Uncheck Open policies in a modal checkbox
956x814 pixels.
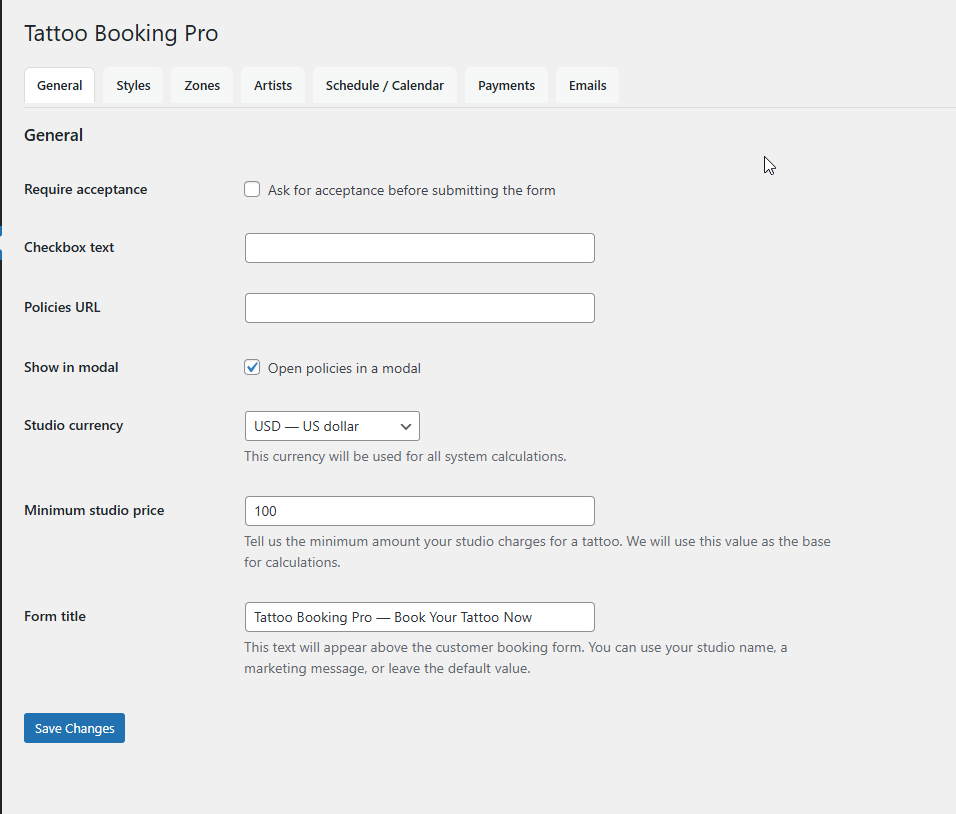(252, 367)
